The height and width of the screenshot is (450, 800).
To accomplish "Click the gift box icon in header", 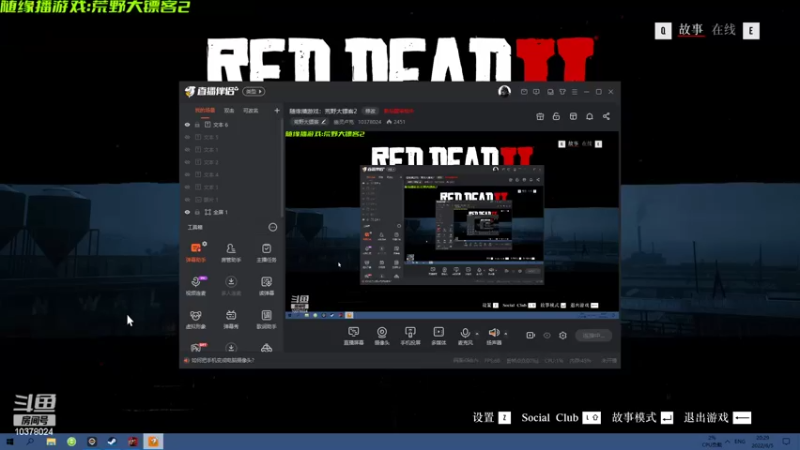I will 540,116.
